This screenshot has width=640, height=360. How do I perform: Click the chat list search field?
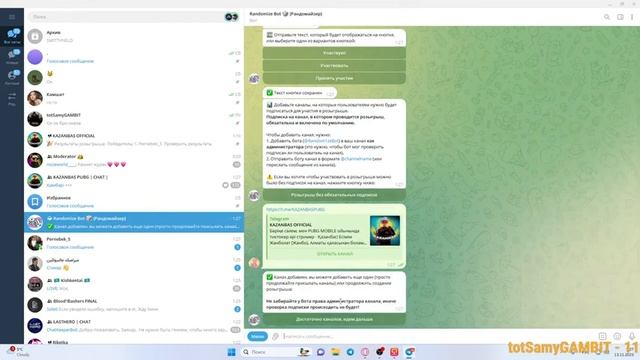point(127,17)
